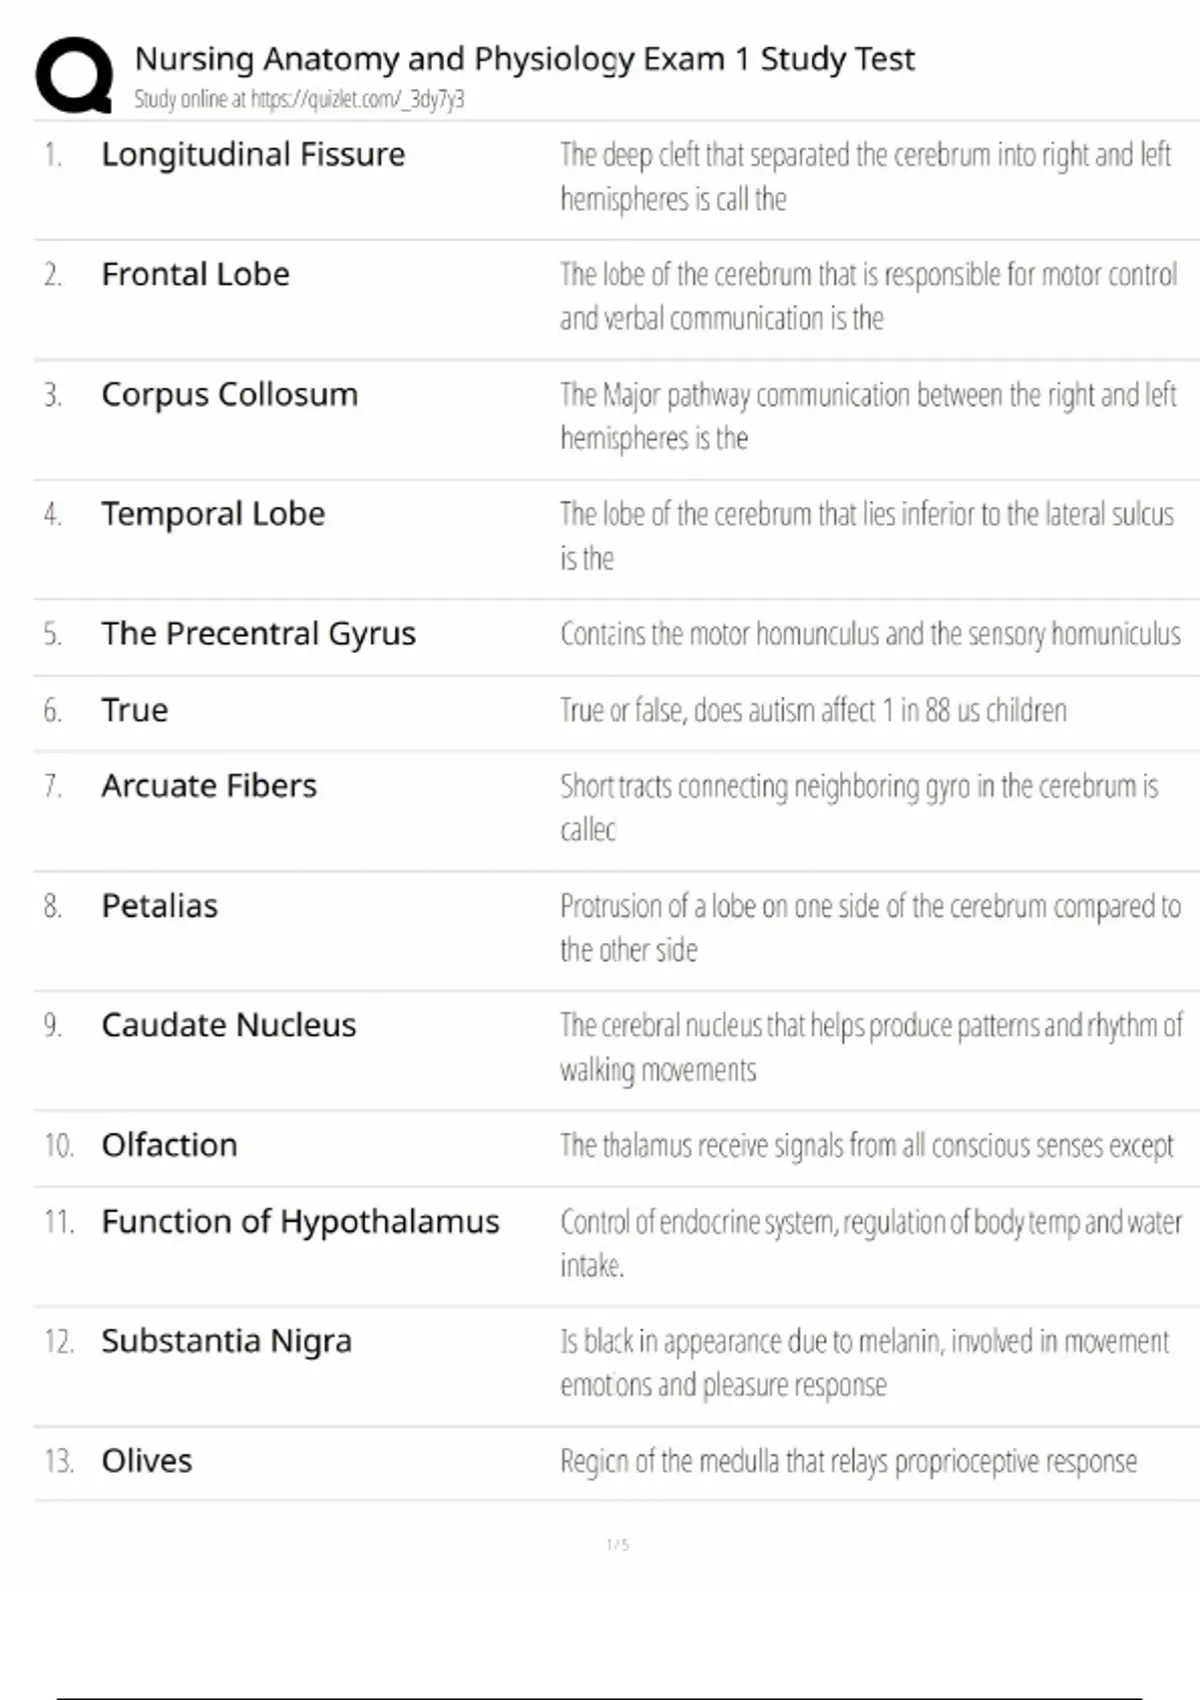Click the Substantia Nigra term
This screenshot has height=1700, width=1200.
226,1341
